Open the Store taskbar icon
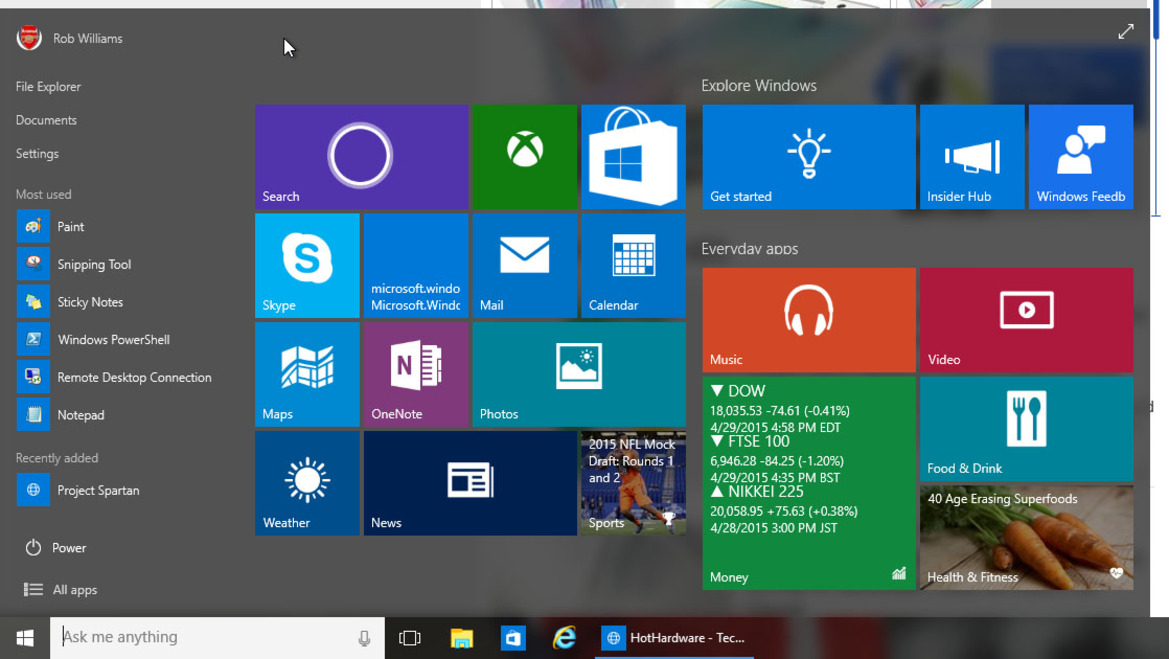Screen dimensions: 1169x659 tap(513, 638)
